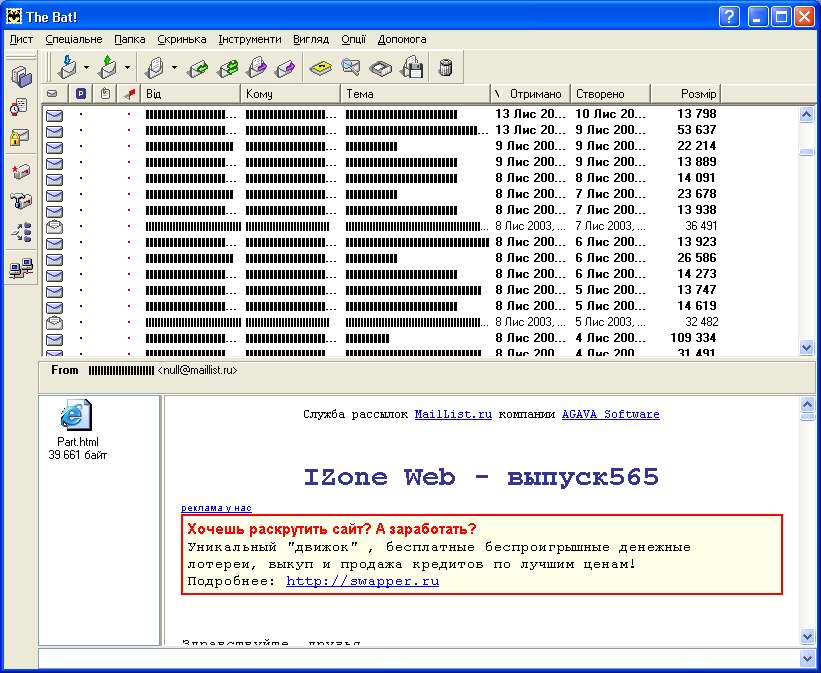Forward the selected message

tap(257, 68)
